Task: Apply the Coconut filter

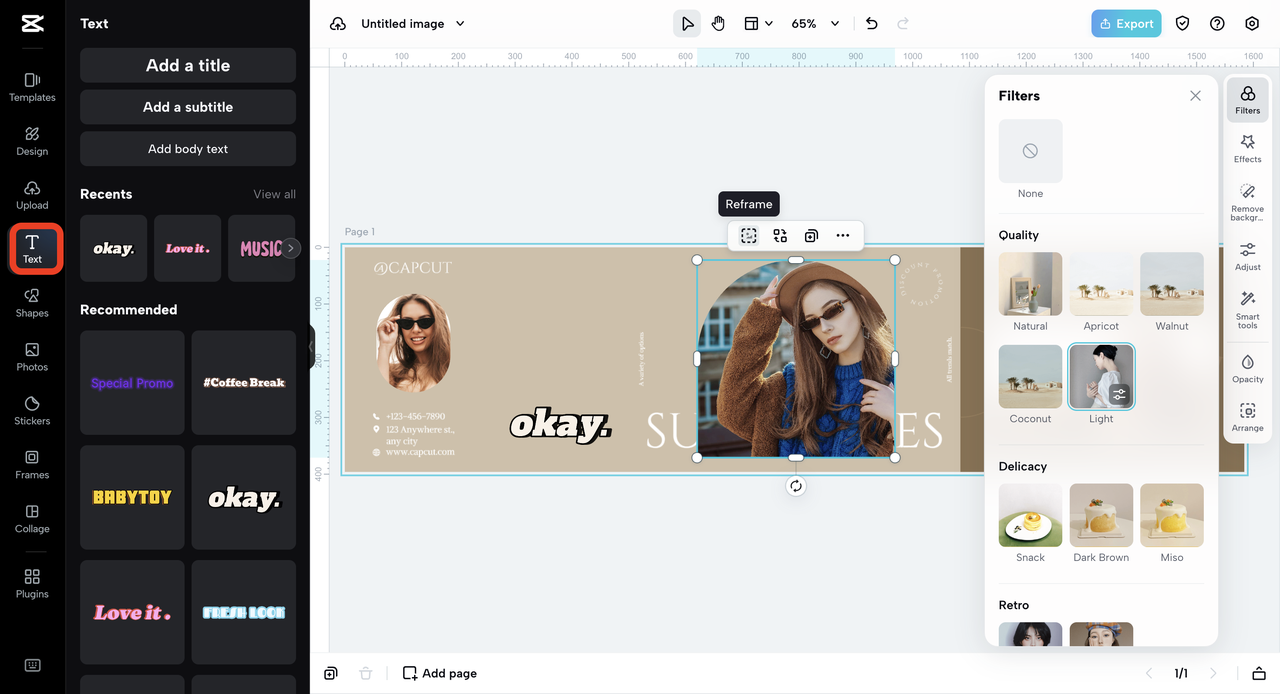Action: [1030, 376]
